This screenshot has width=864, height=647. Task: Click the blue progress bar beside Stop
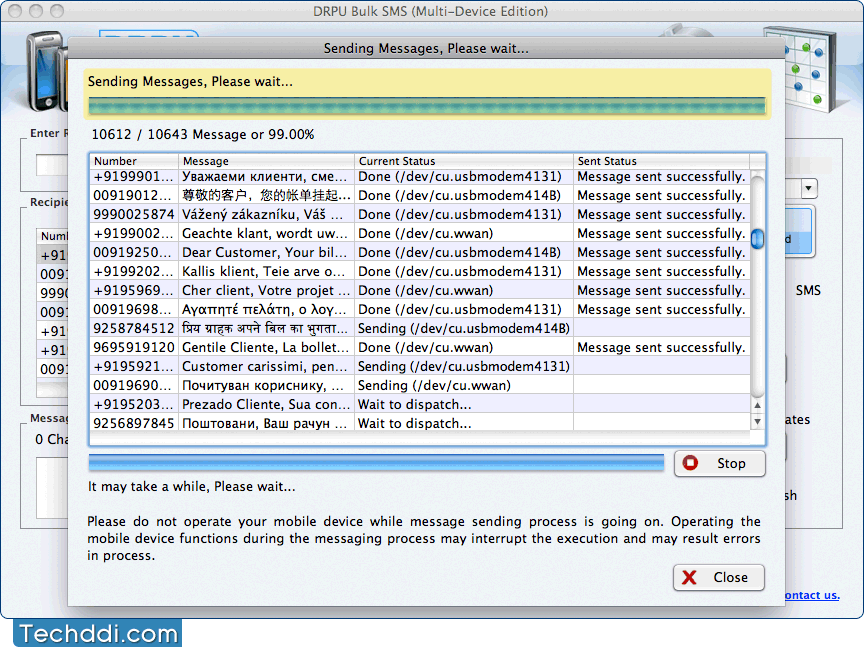pos(376,463)
